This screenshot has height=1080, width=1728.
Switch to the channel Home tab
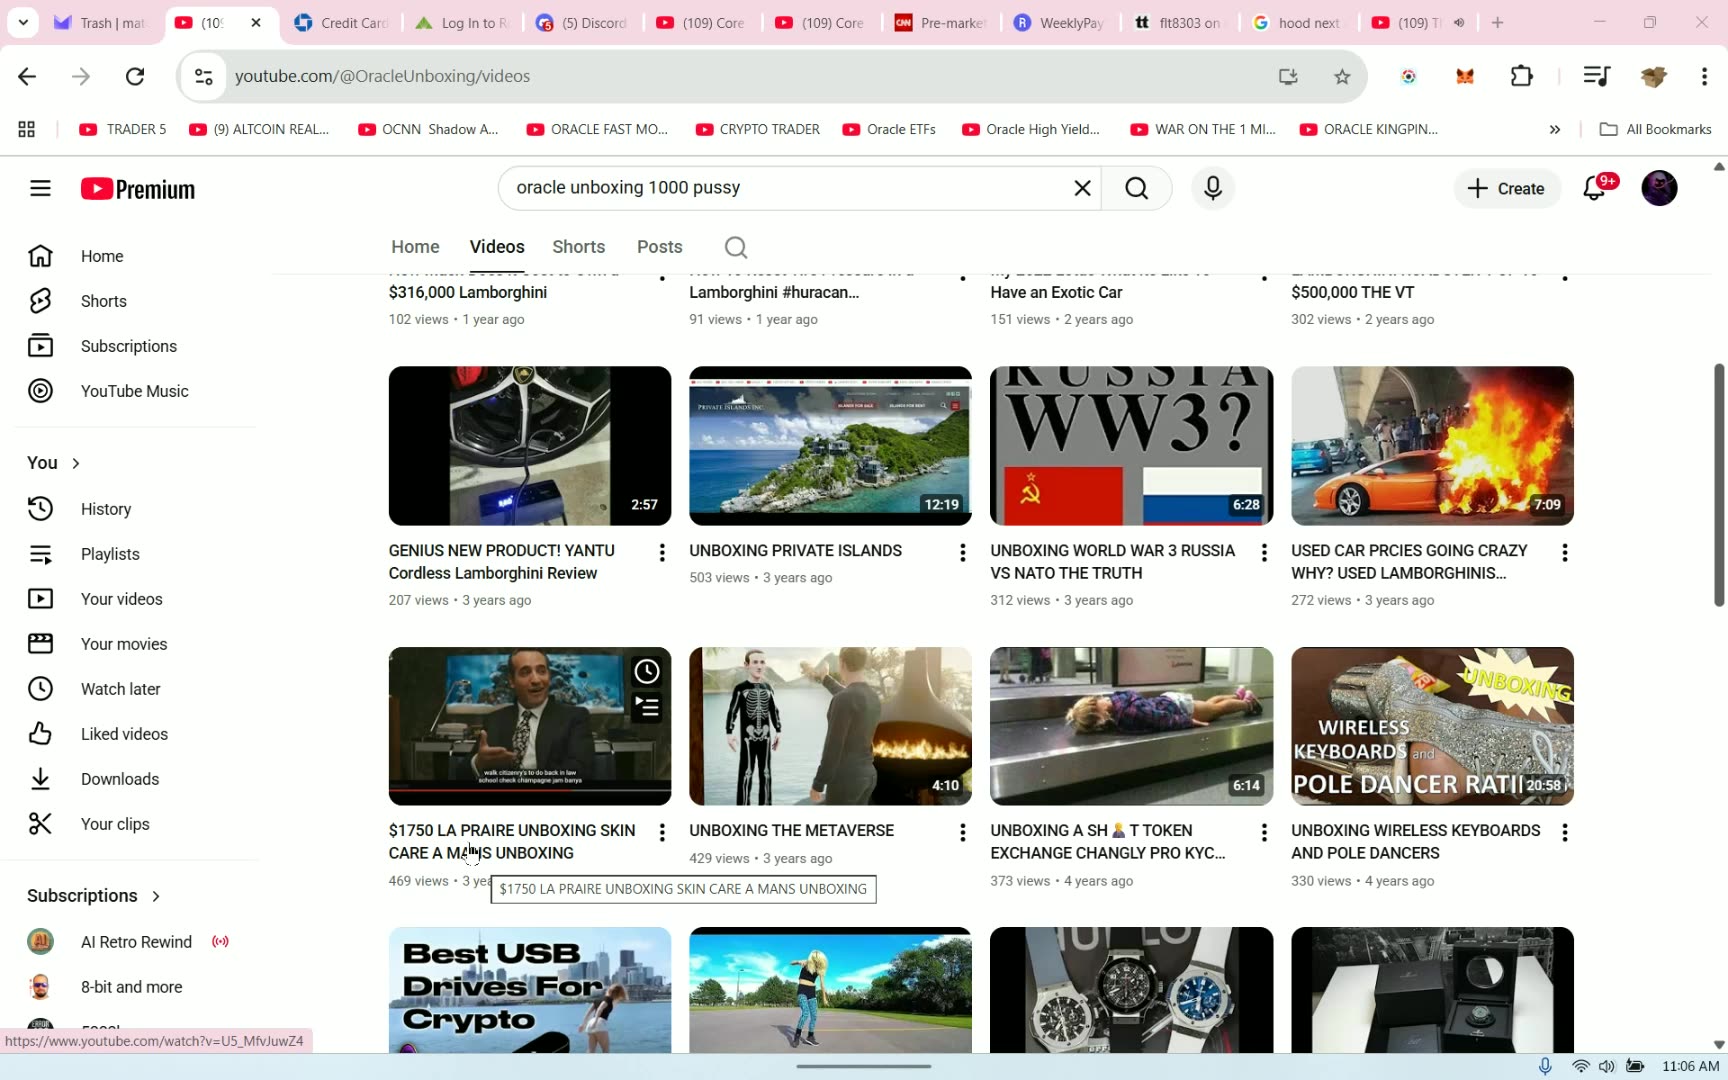[x=415, y=247]
